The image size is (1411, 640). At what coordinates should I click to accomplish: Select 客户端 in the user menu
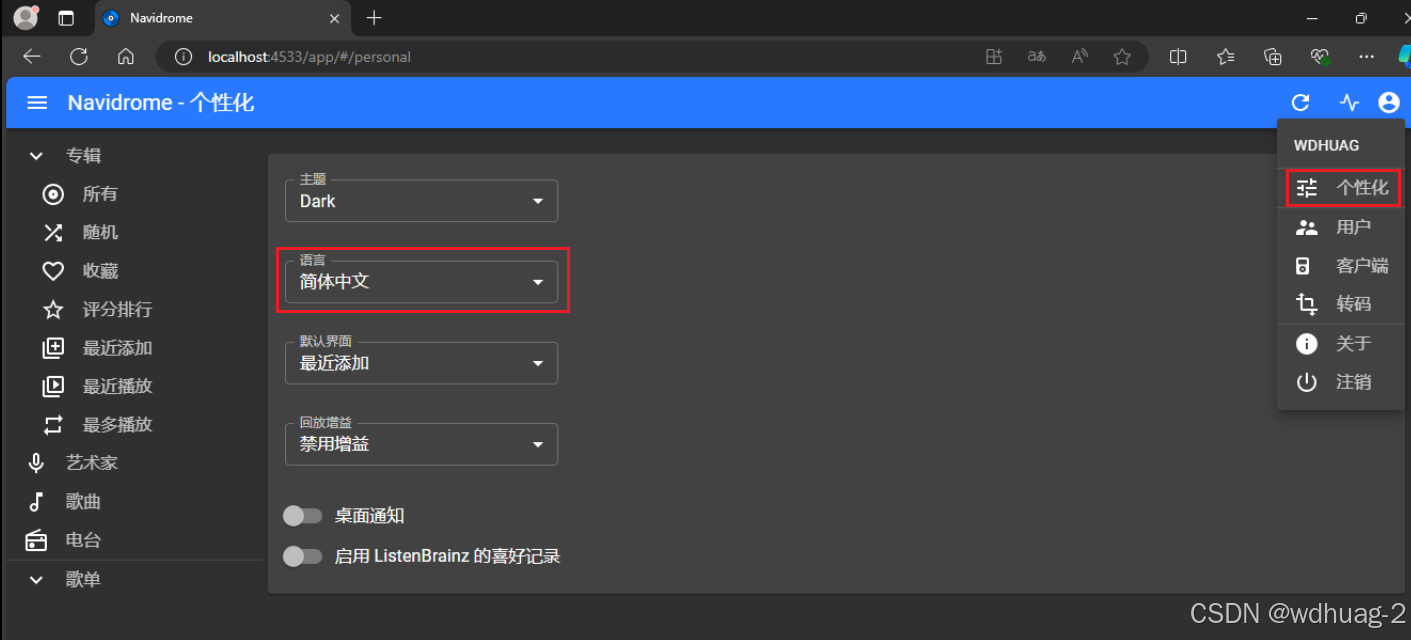point(1341,266)
